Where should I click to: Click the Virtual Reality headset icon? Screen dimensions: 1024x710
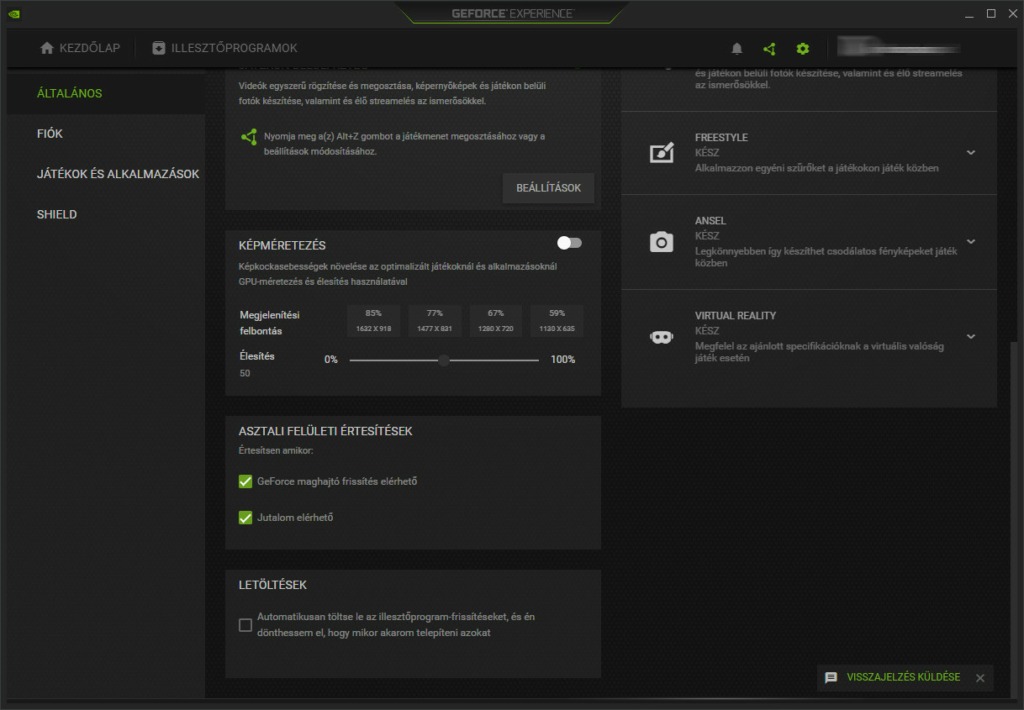pos(661,336)
